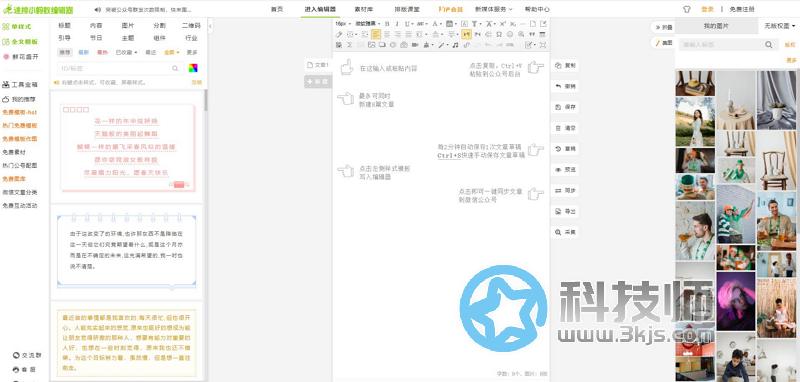Click the search-replace magnifier icon in toolbar
The width and height of the screenshot is (800, 382).
coord(520,34)
